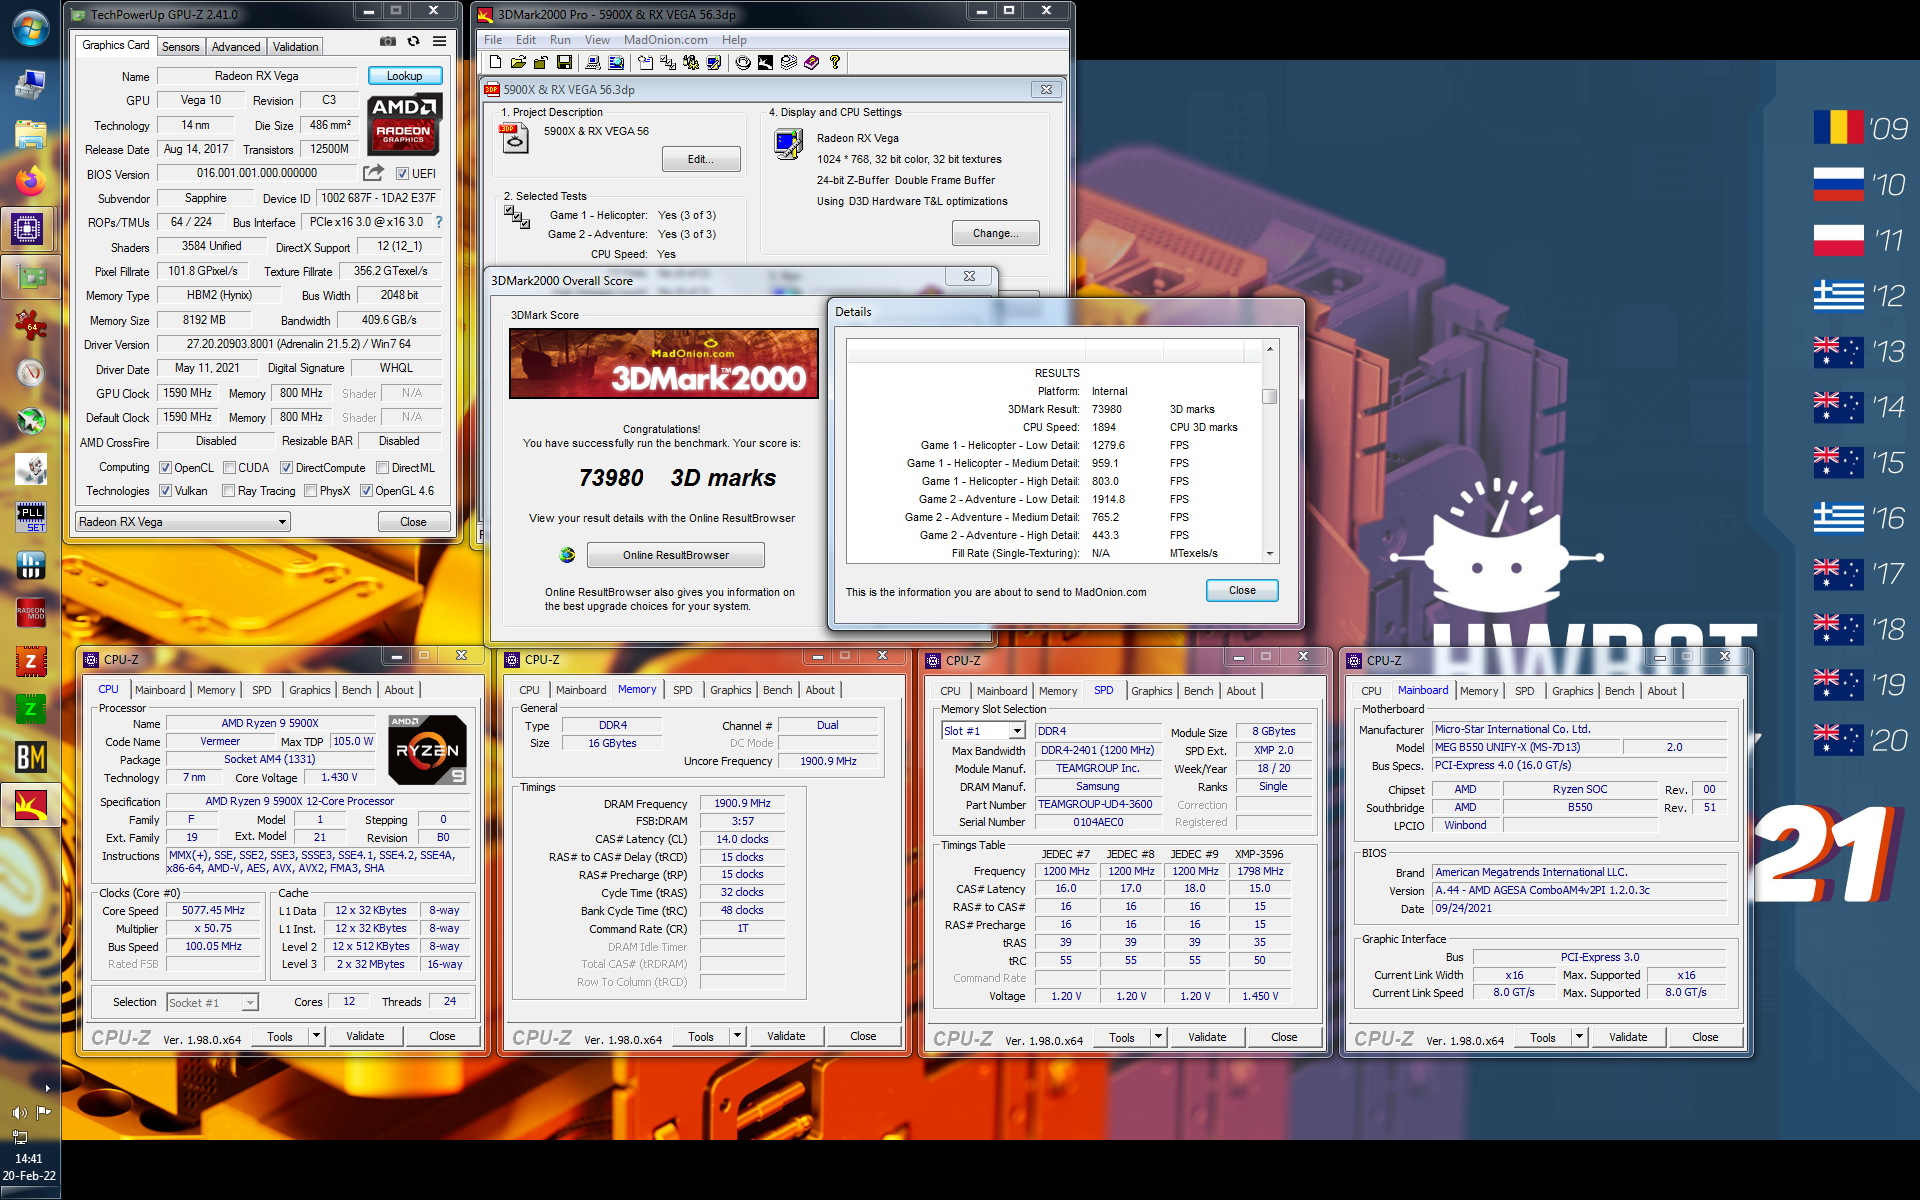Click the Save floppy icon in 3DMark2000 toolbar

tap(565, 63)
